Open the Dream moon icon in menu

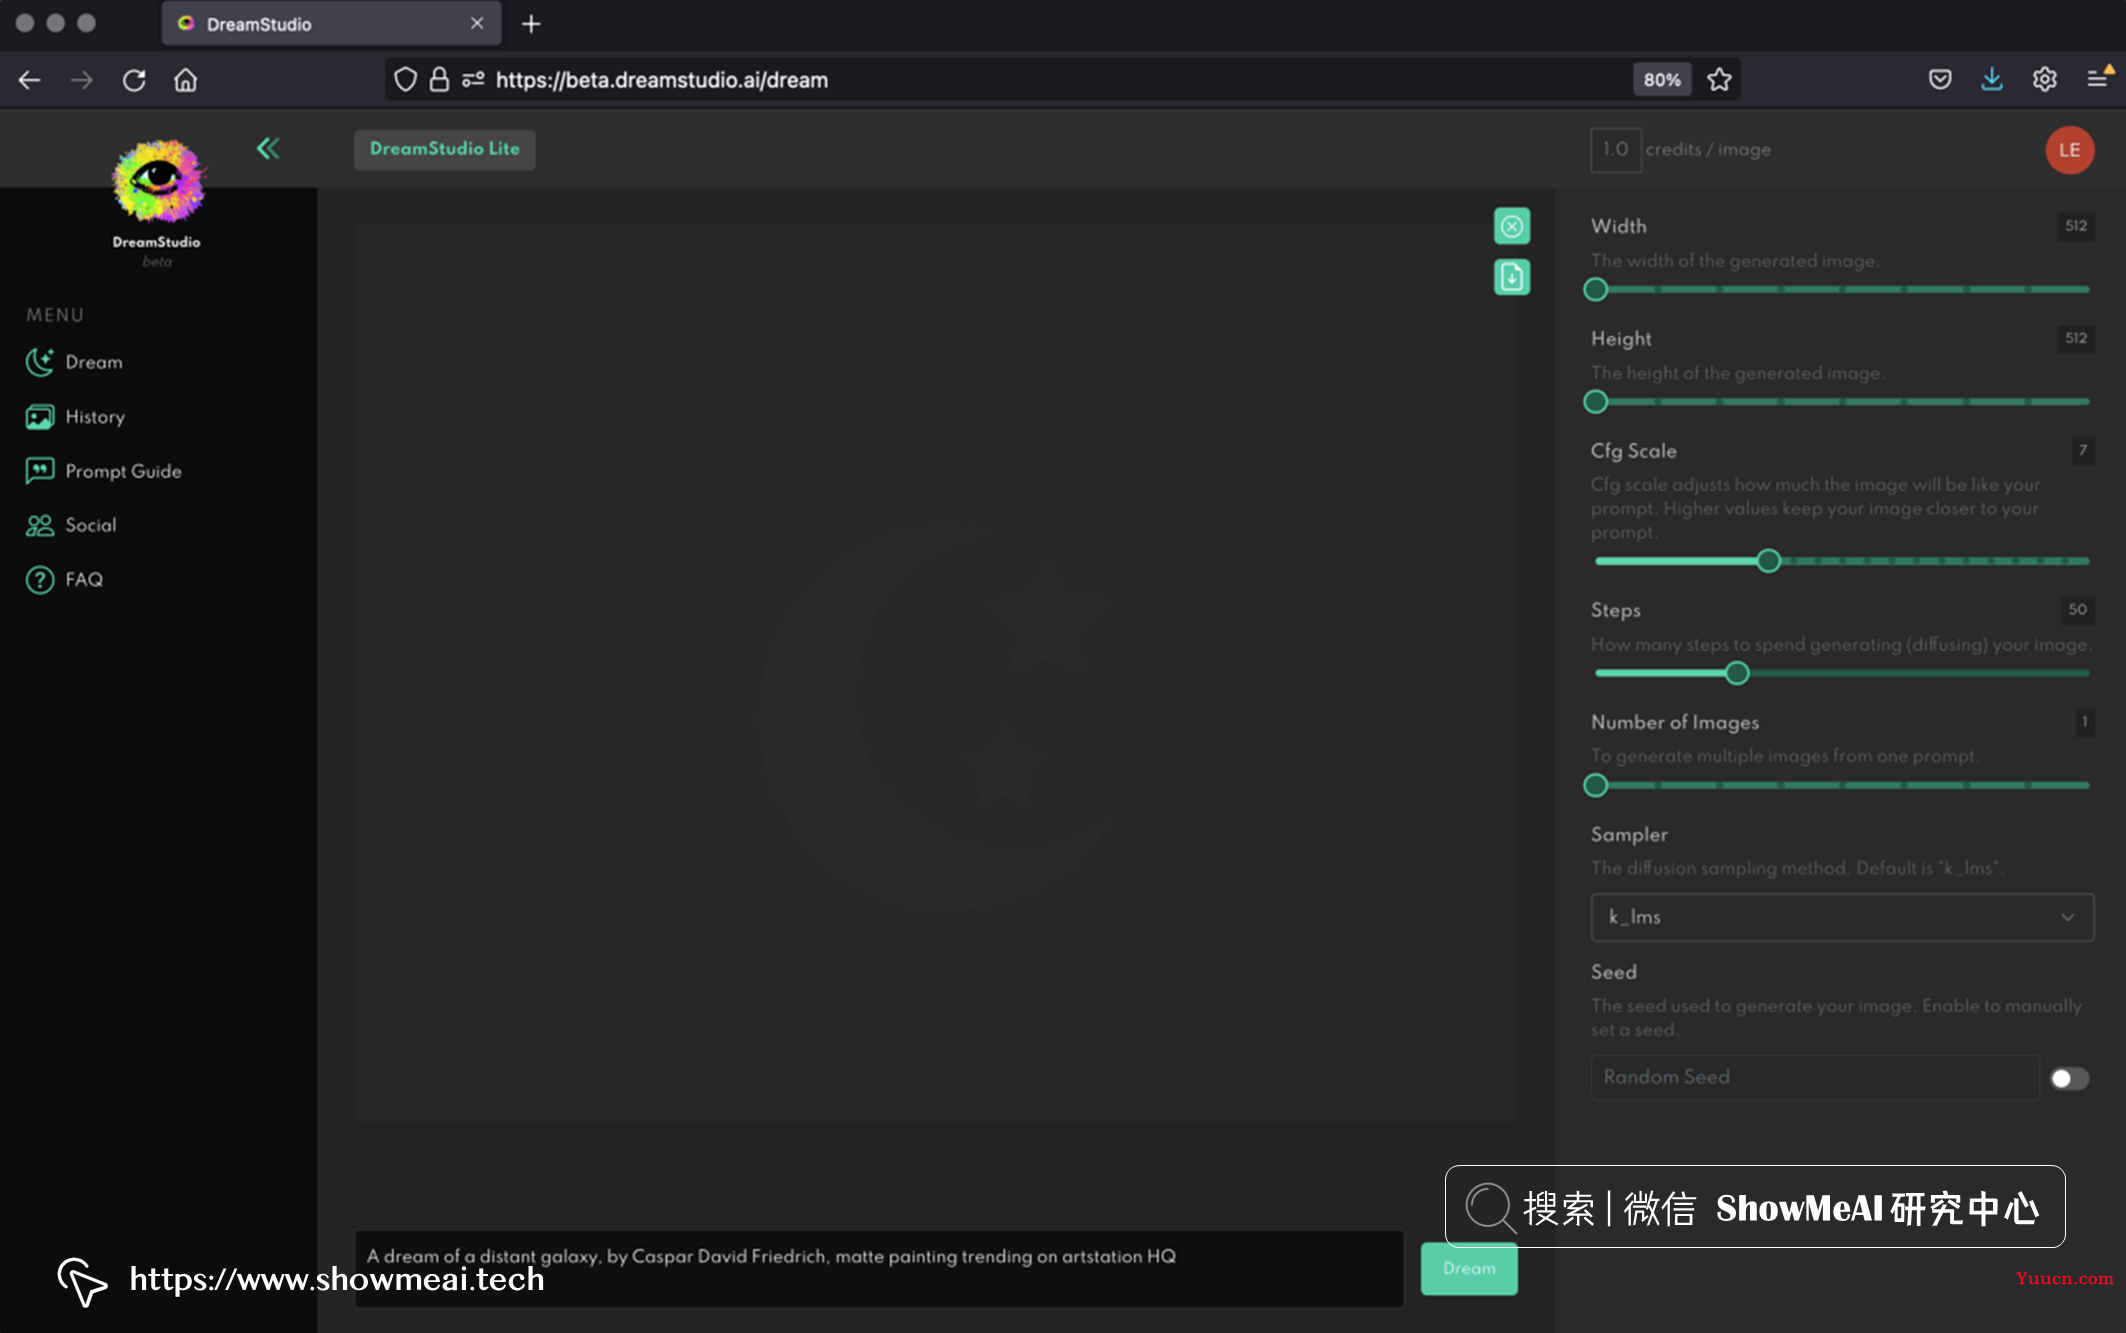[x=40, y=362]
